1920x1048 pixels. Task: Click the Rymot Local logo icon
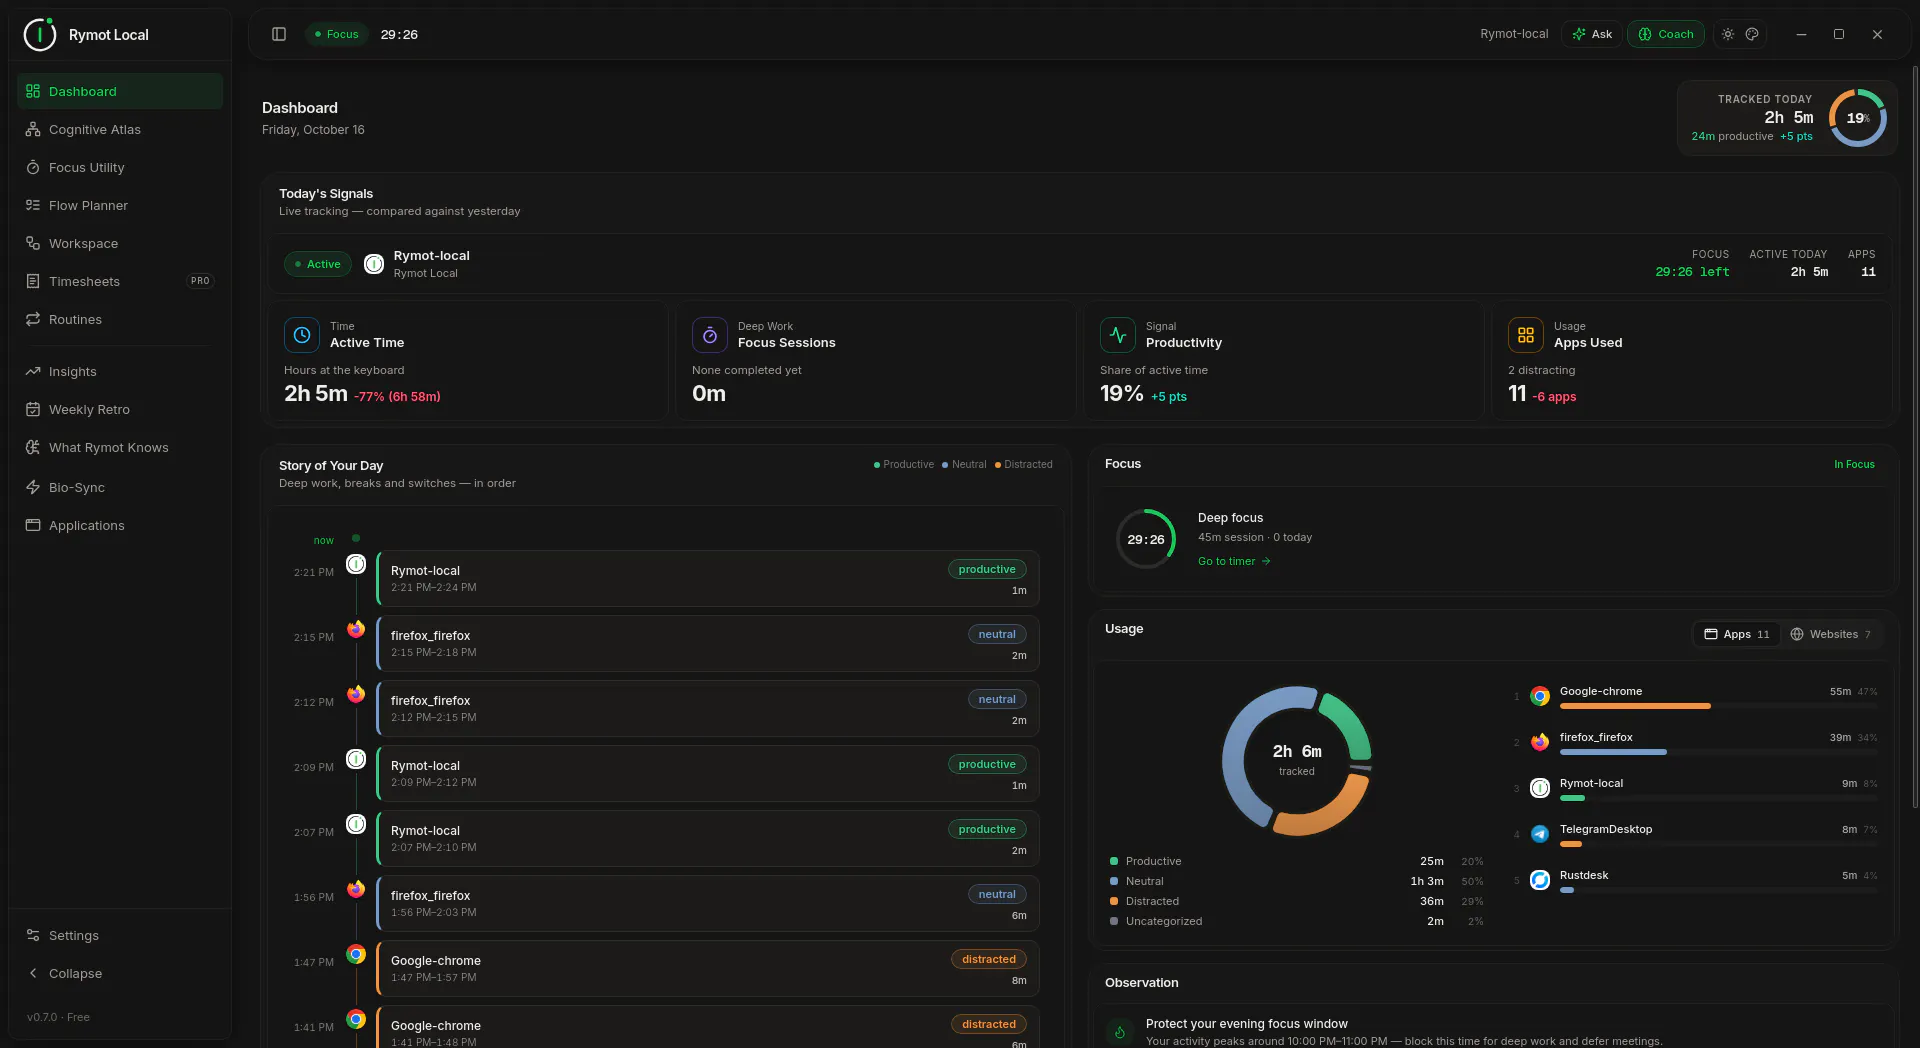tap(40, 34)
